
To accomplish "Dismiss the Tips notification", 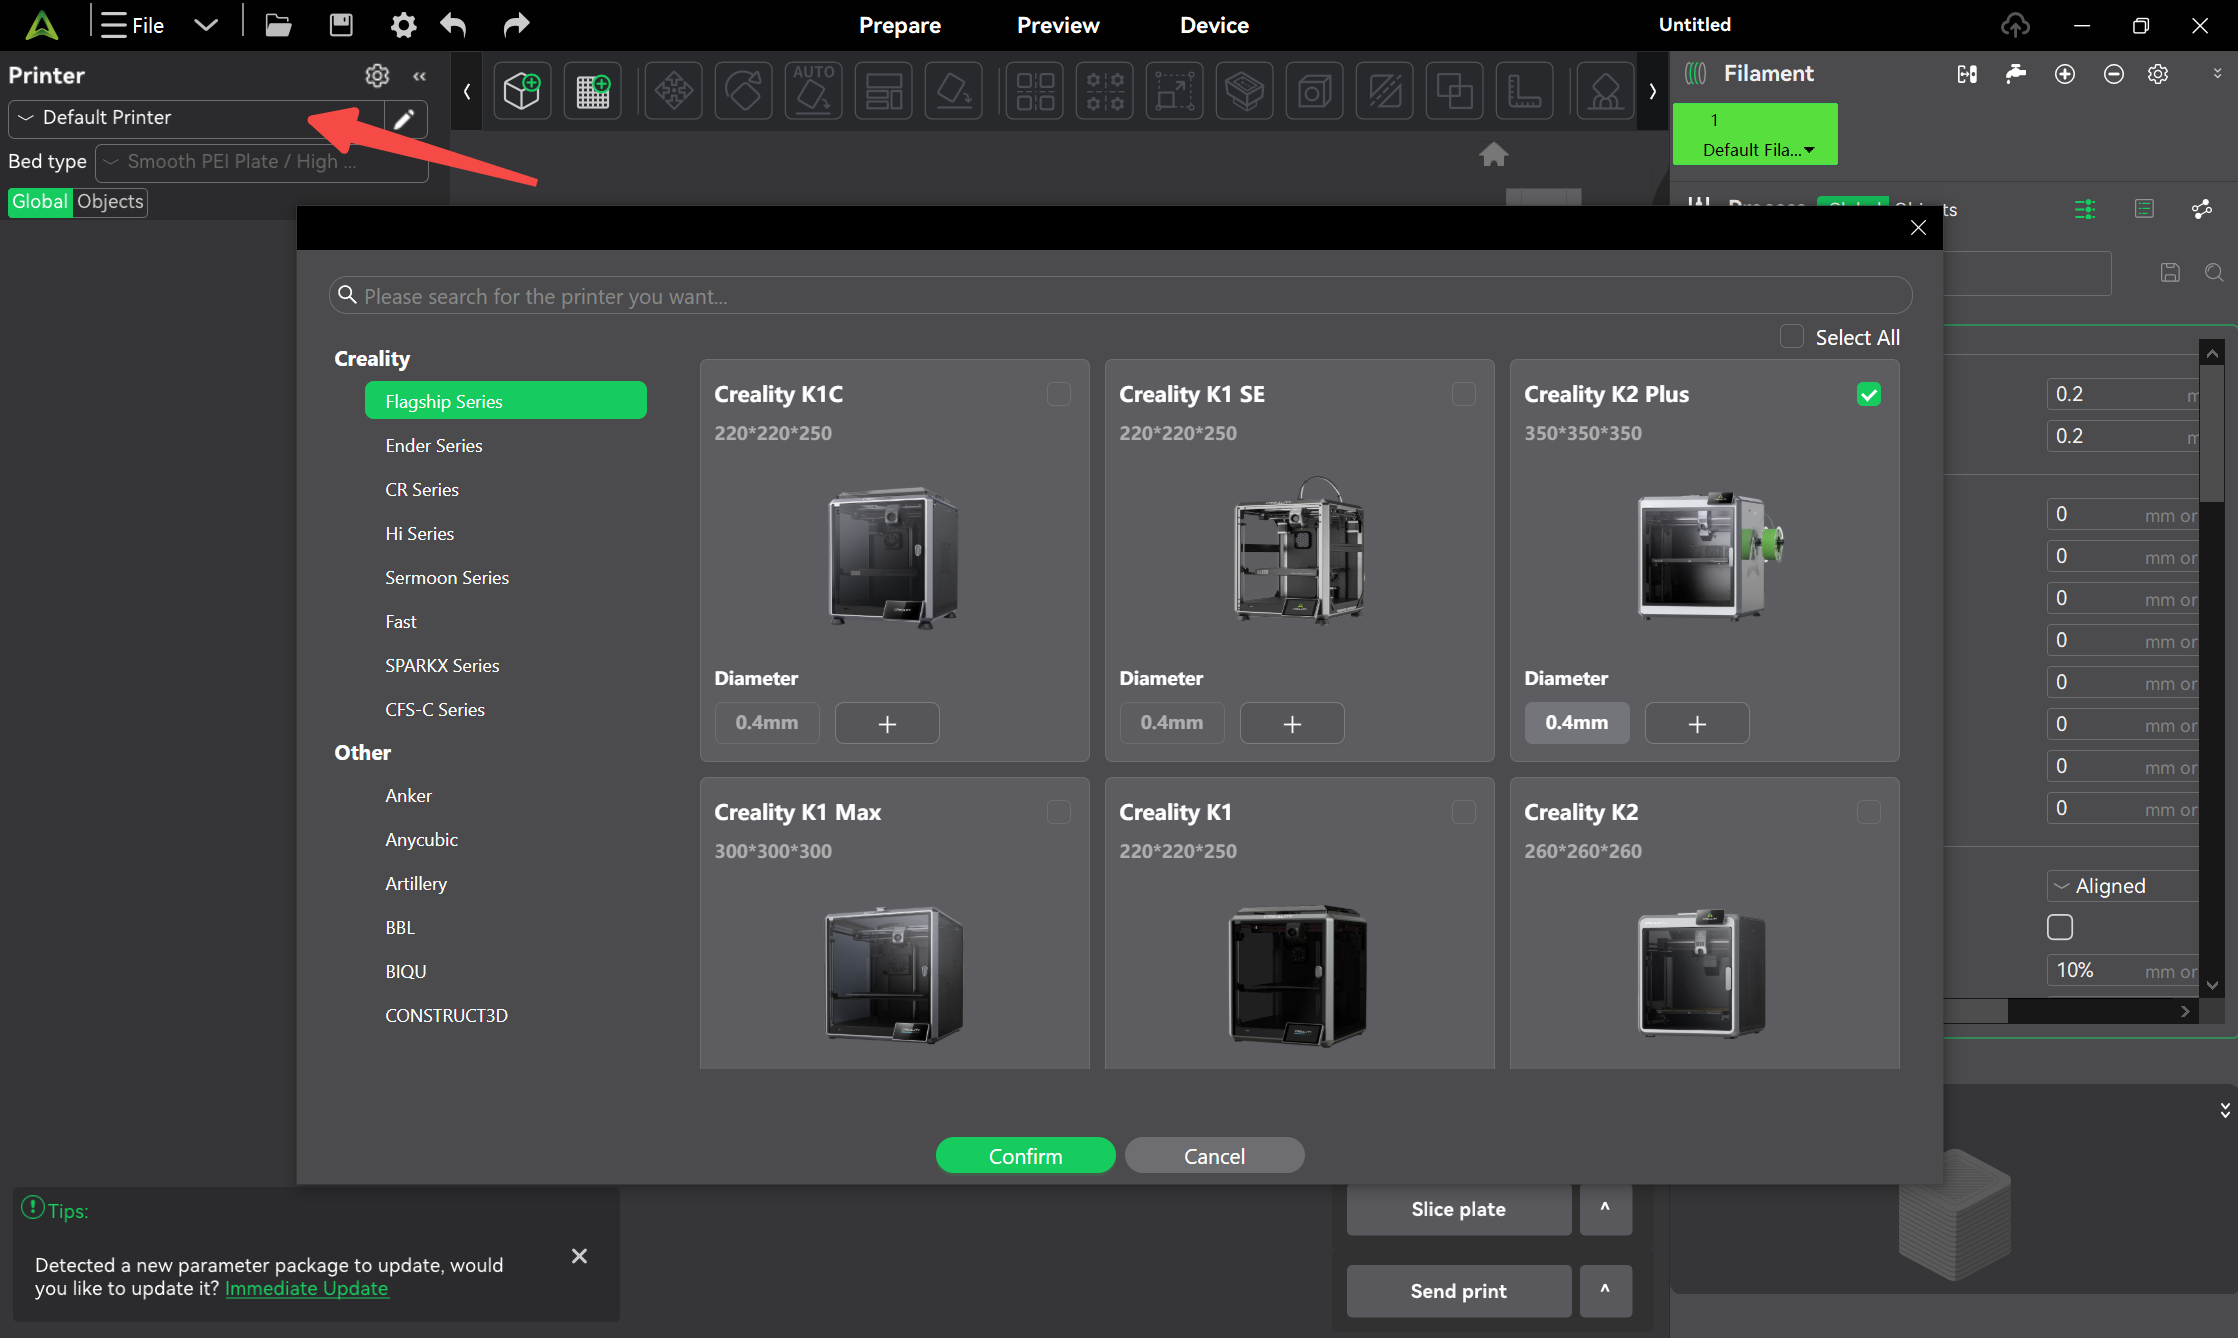I will (579, 1256).
